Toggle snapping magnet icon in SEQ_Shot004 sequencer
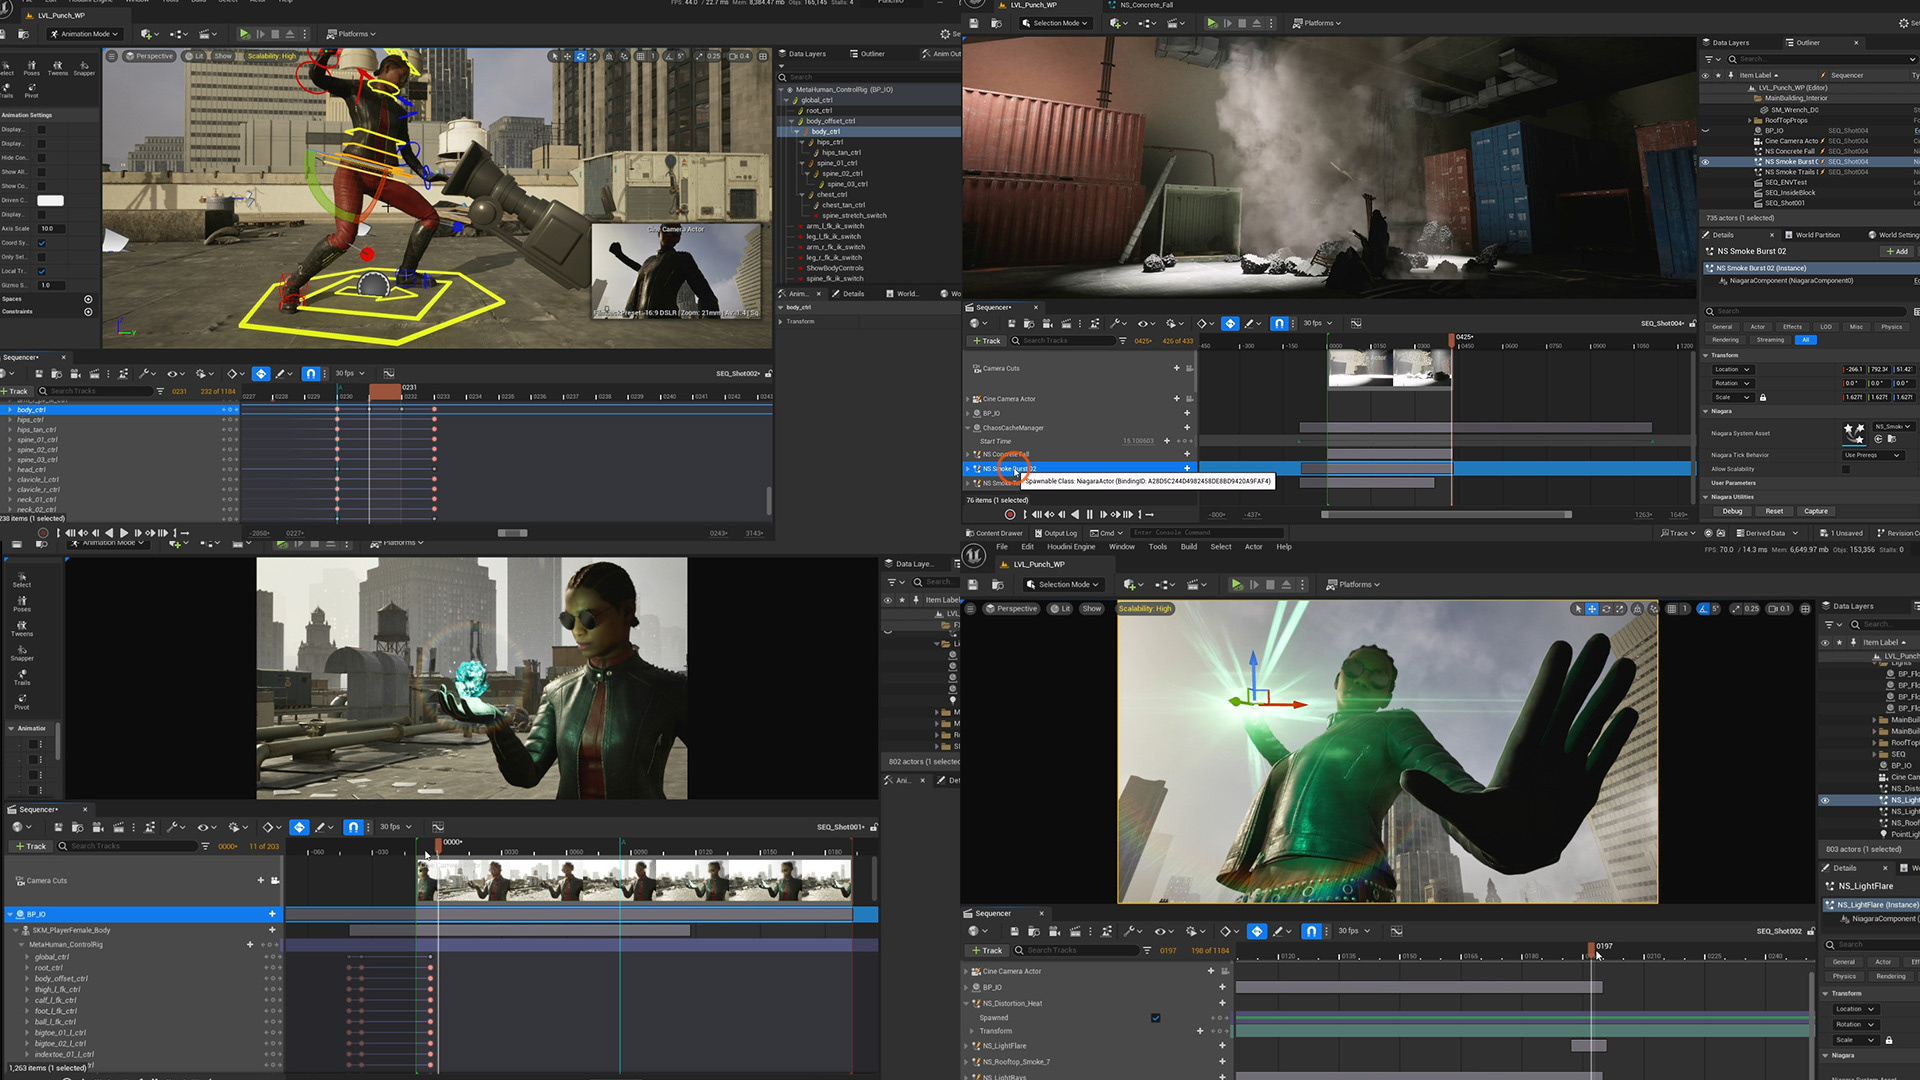This screenshot has height=1080, width=1920. pos(1279,323)
